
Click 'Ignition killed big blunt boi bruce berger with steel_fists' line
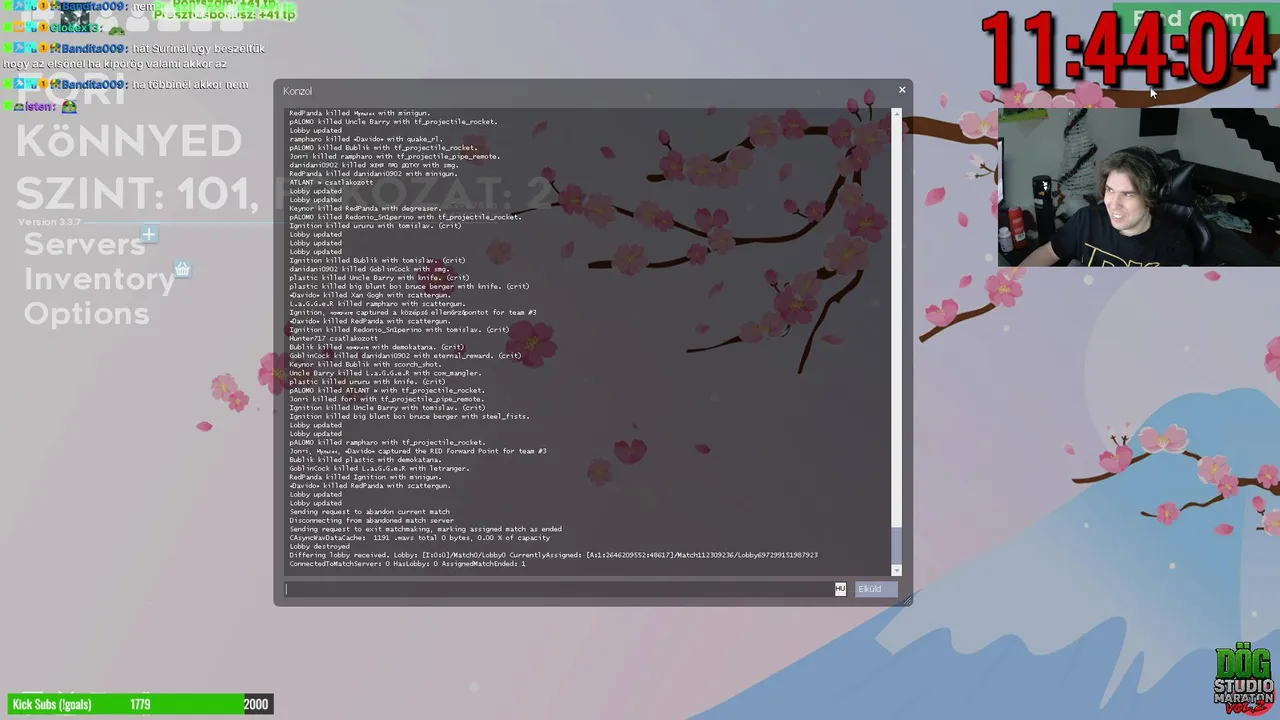point(409,416)
